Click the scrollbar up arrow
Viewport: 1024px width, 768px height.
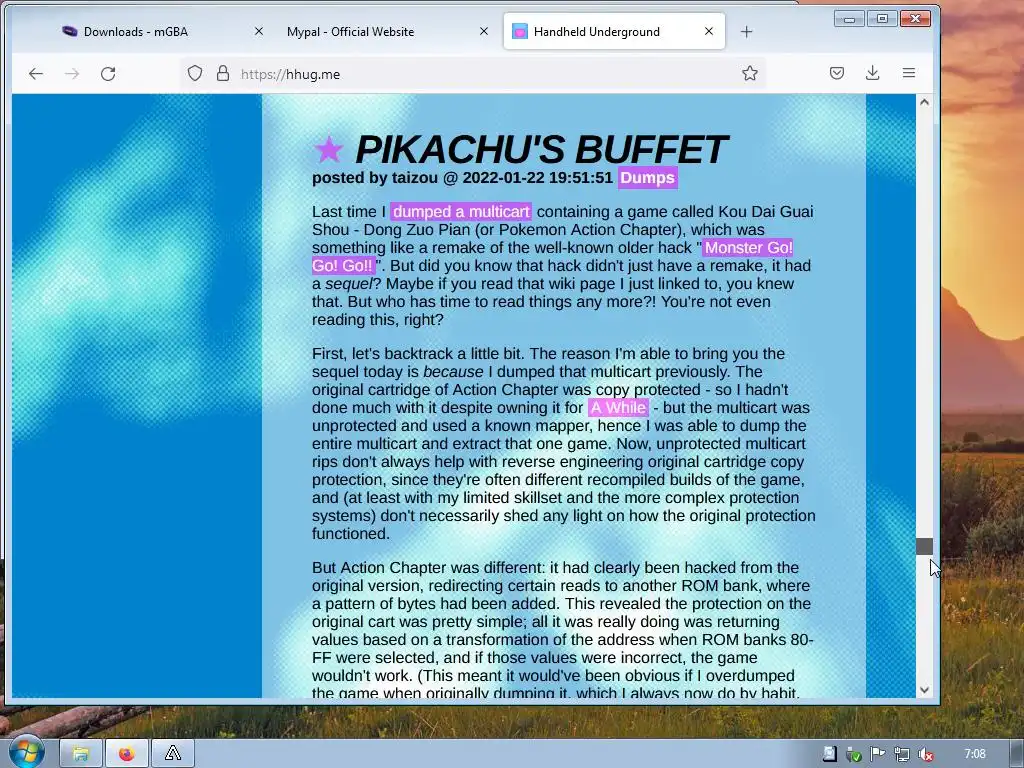tap(924, 102)
